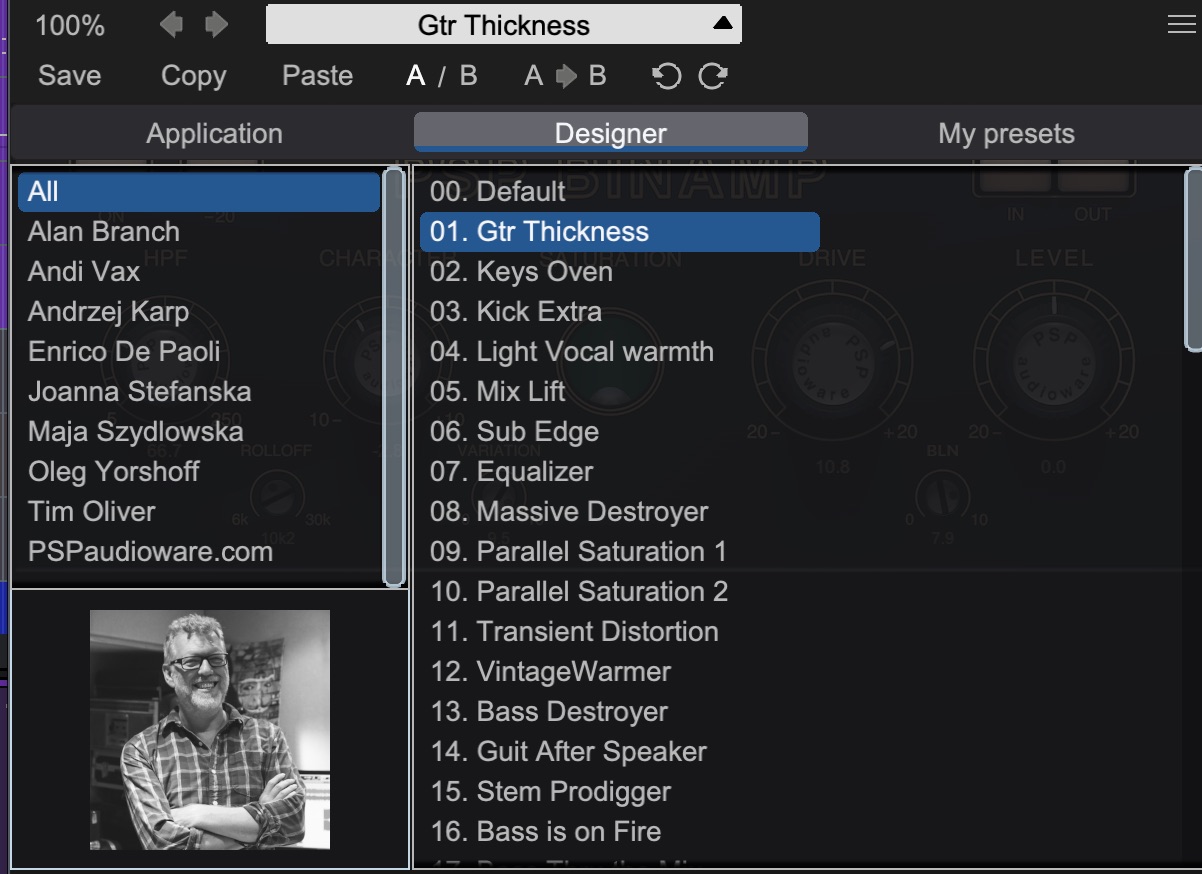Select designer Alan Branch in list

click(x=104, y=232)
